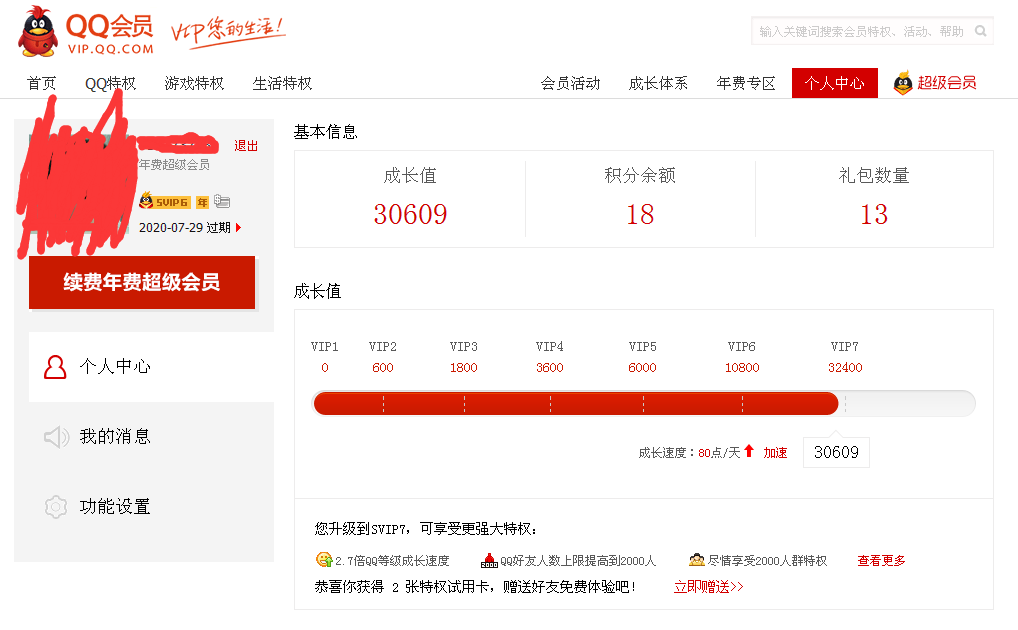This screenshot has height=630, width=1018.
Task: Click 续费年费超级会员 renew button
Action: (142, 282)
